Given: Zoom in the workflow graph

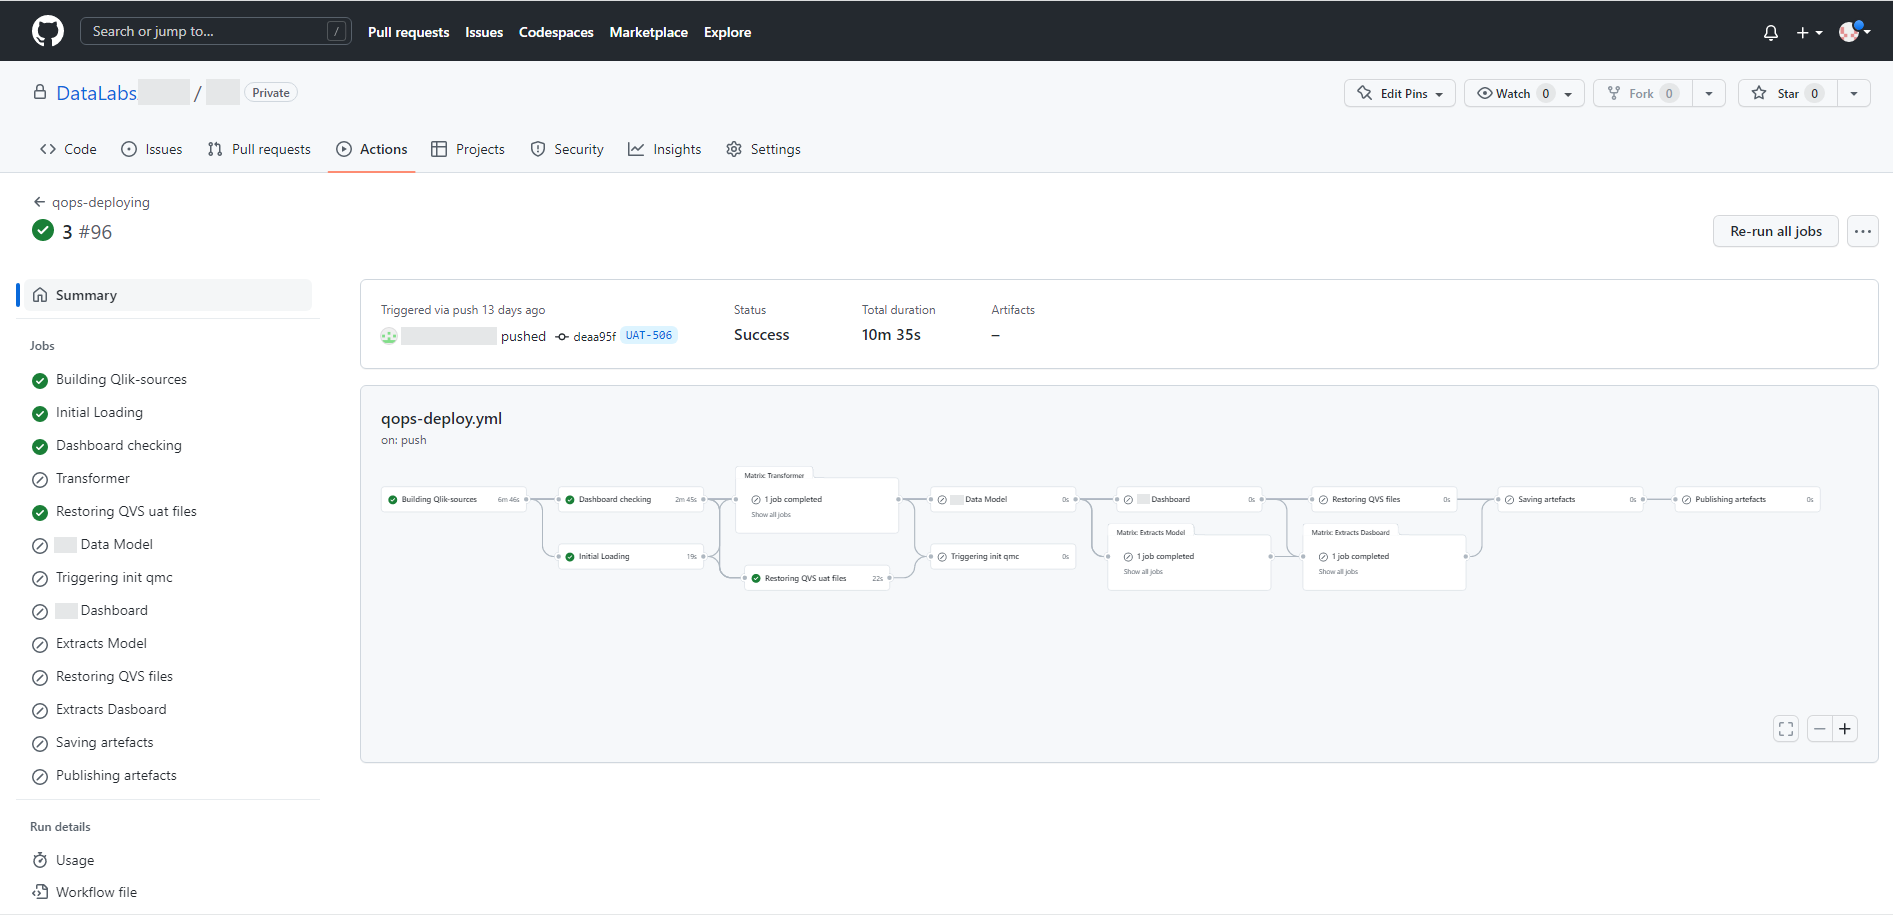Looking at the screenshot, I should pyautogui.click(x=1845, y=729).
